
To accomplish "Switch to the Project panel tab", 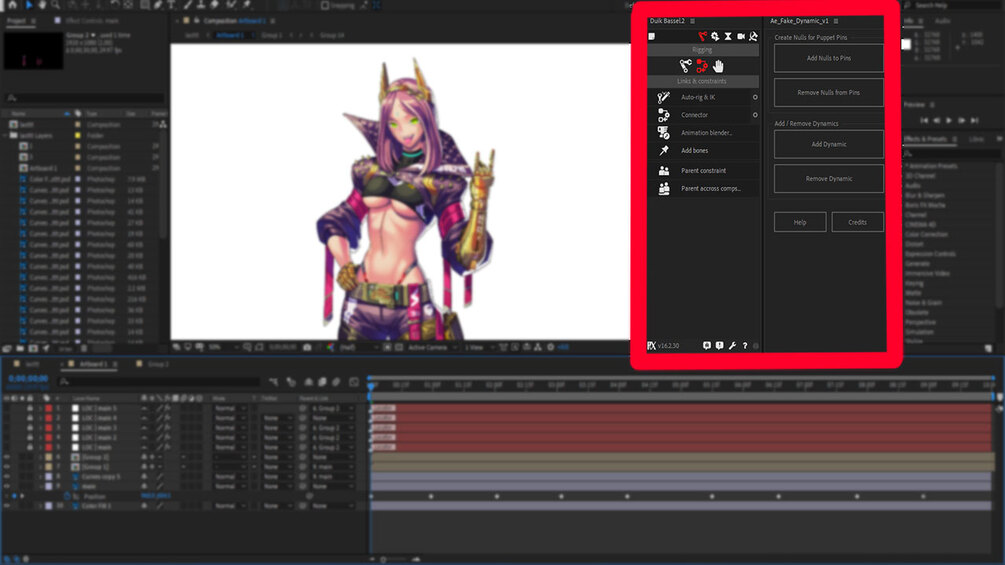I will pyautogui.click(x=17, y=21).
